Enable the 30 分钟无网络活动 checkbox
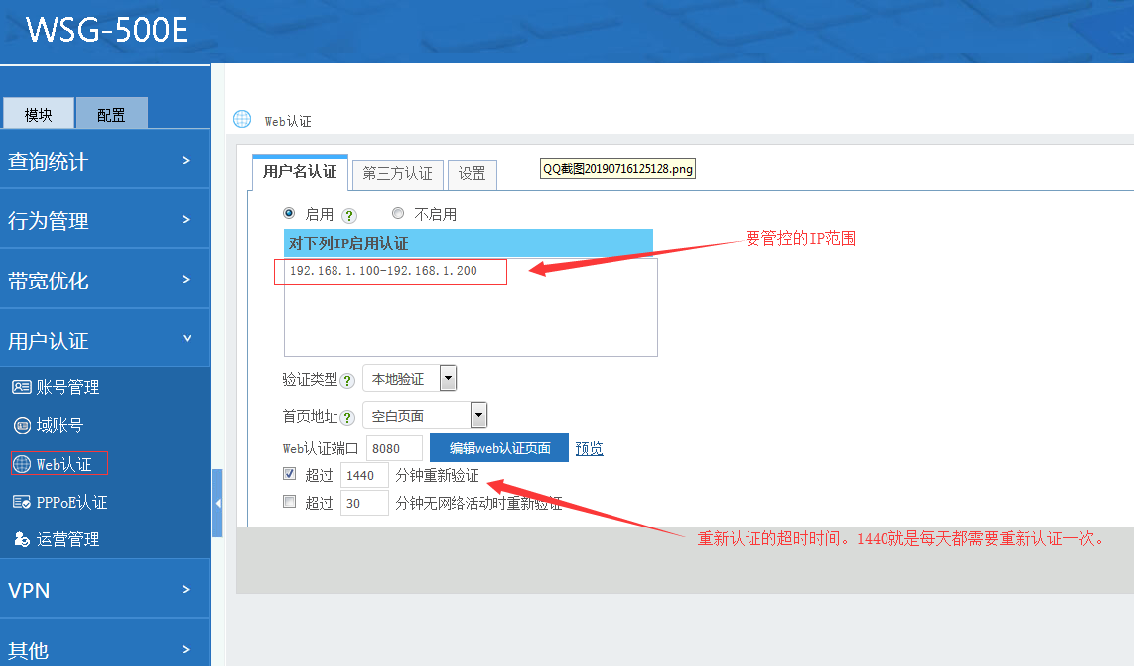1135x667 pixels. 290,502
